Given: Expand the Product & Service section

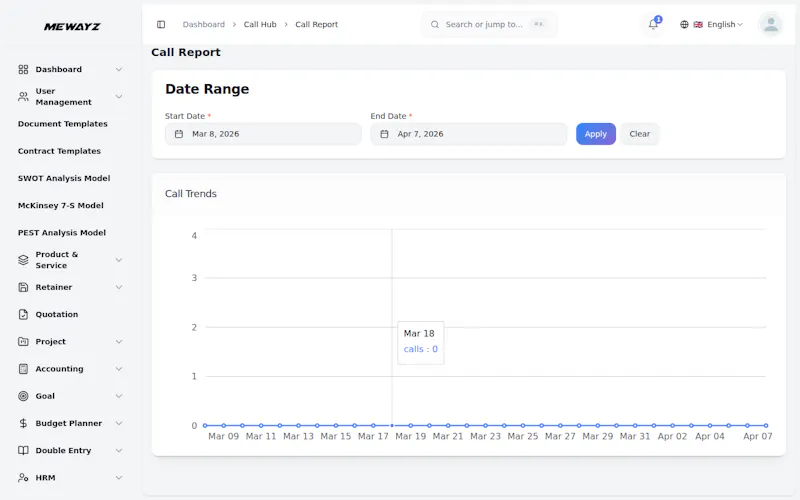Looking at the screenshot, I should [x=70, y=260].
